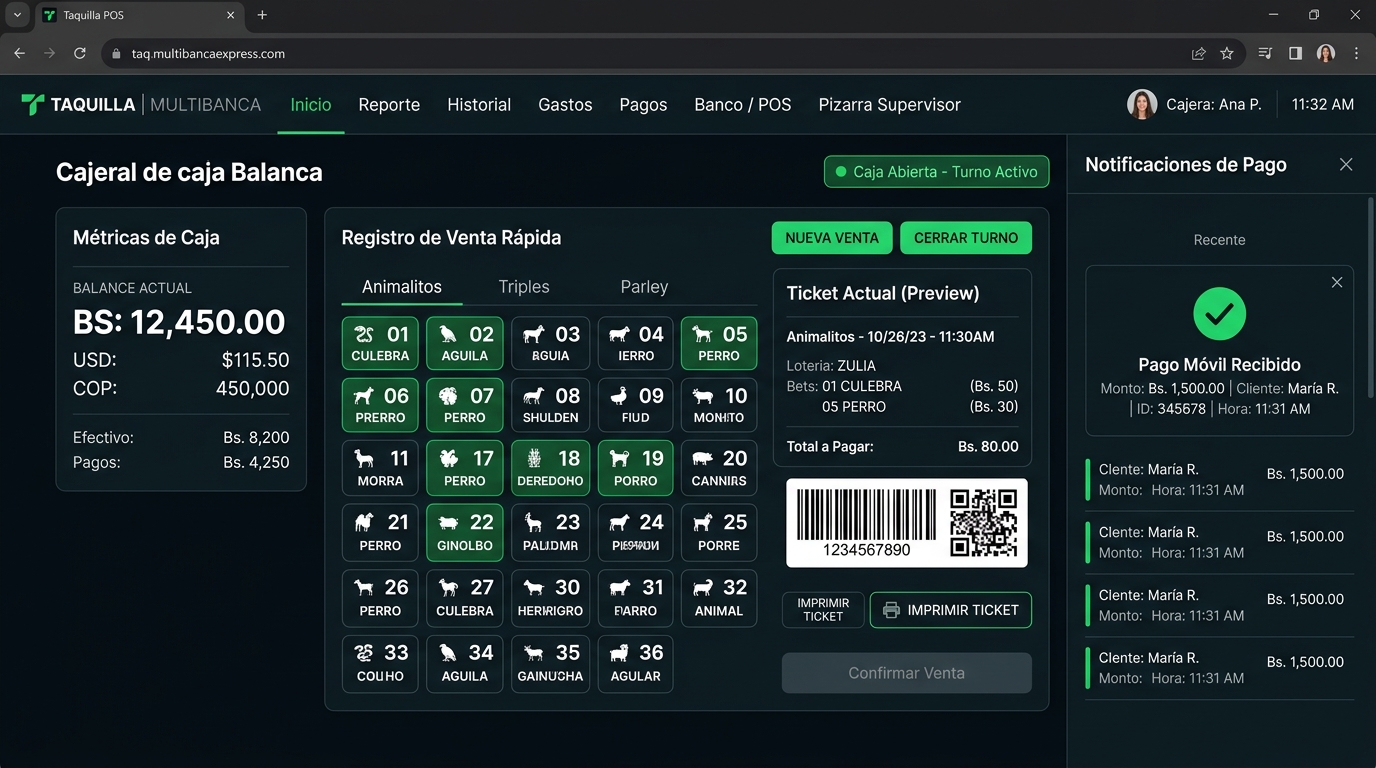This screenshot has width=1376, height=768.
Task: Click the cashier Ana P. avatar
Action: pos(1142,104)
